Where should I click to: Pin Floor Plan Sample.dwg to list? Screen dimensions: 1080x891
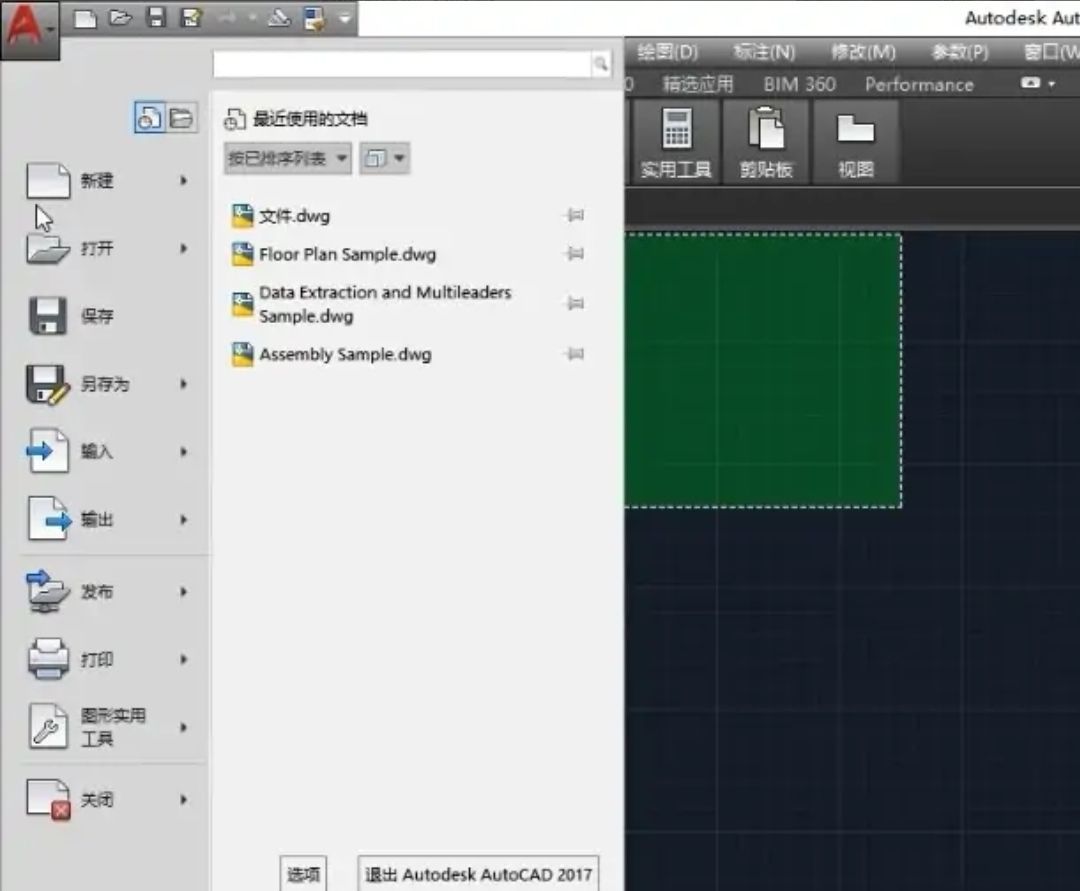click(x=574, y=254)
